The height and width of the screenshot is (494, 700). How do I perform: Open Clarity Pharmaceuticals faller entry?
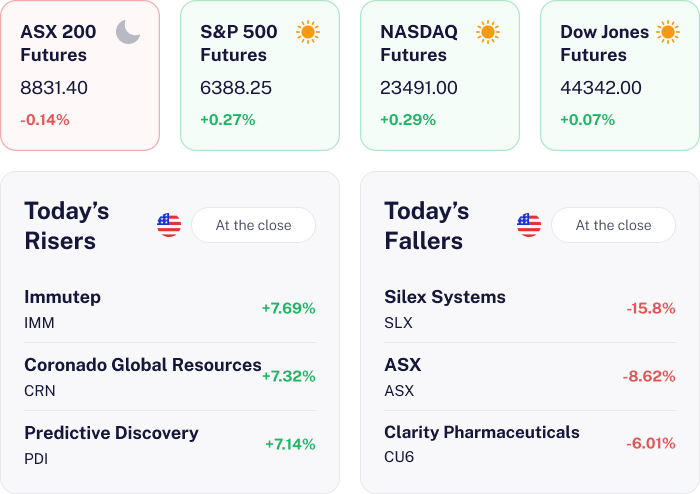pyautogui.click(x=481, y=432)
